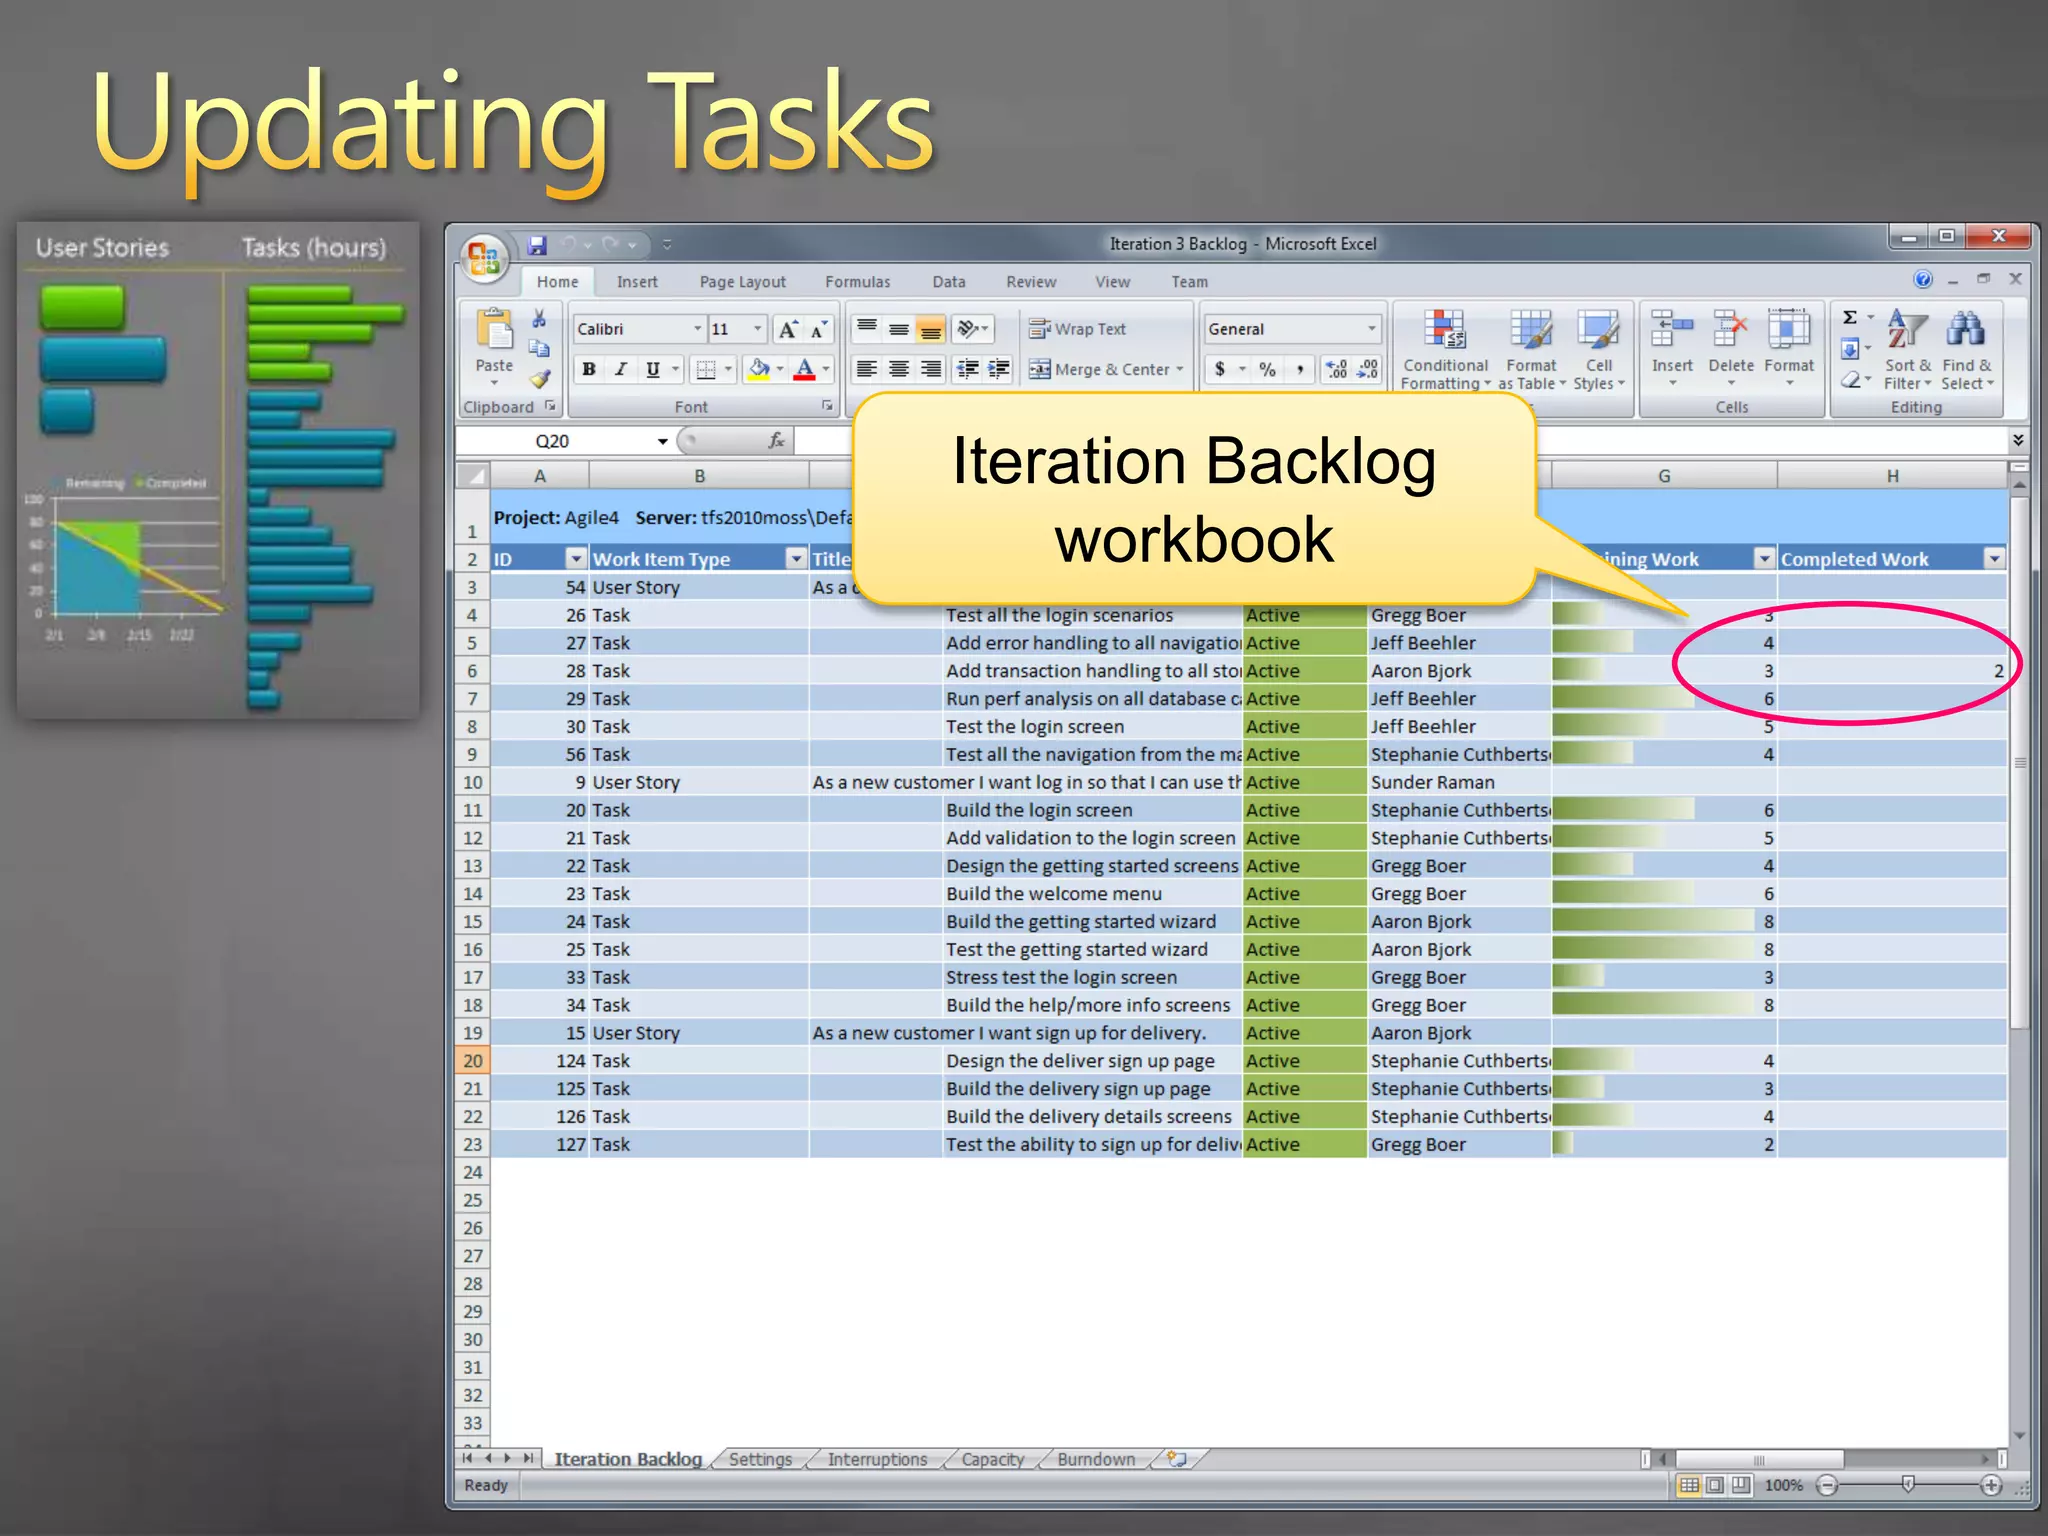
Task: Switch to the Burndown sheet tab
Action: (1096, 1460)
